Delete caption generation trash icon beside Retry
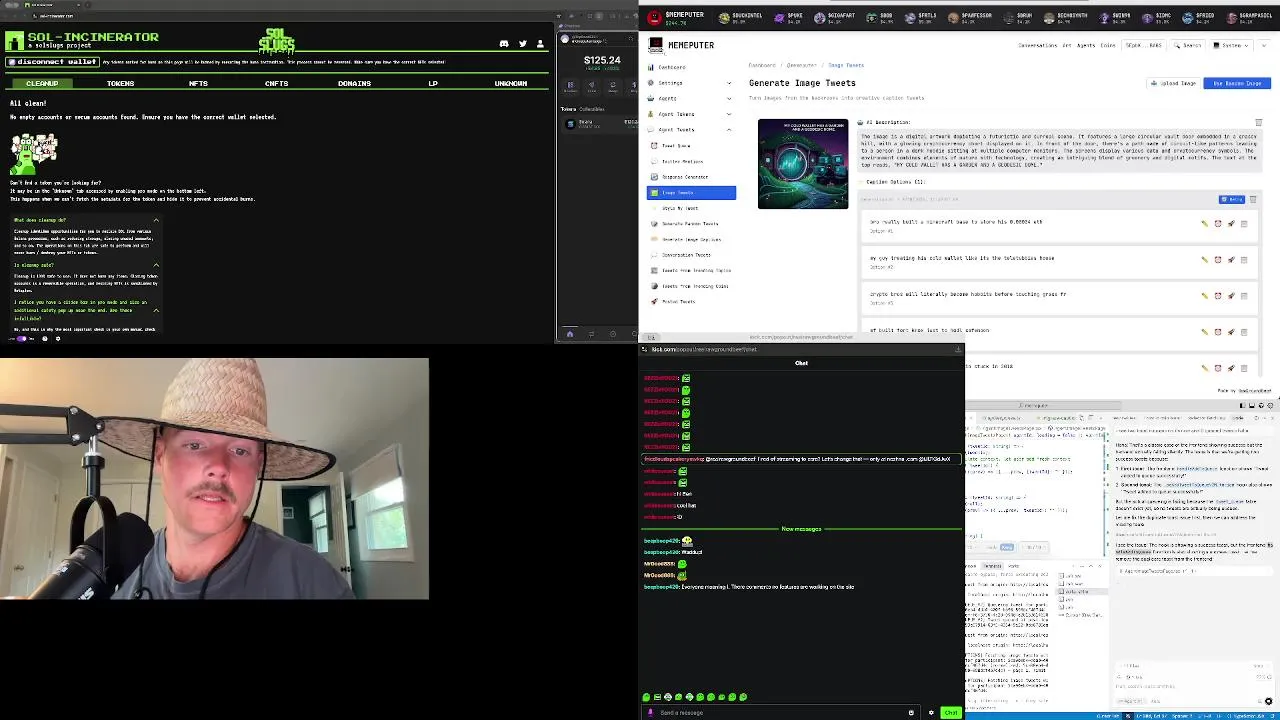Screen dimensions: 1280x720 point(1253,199)
